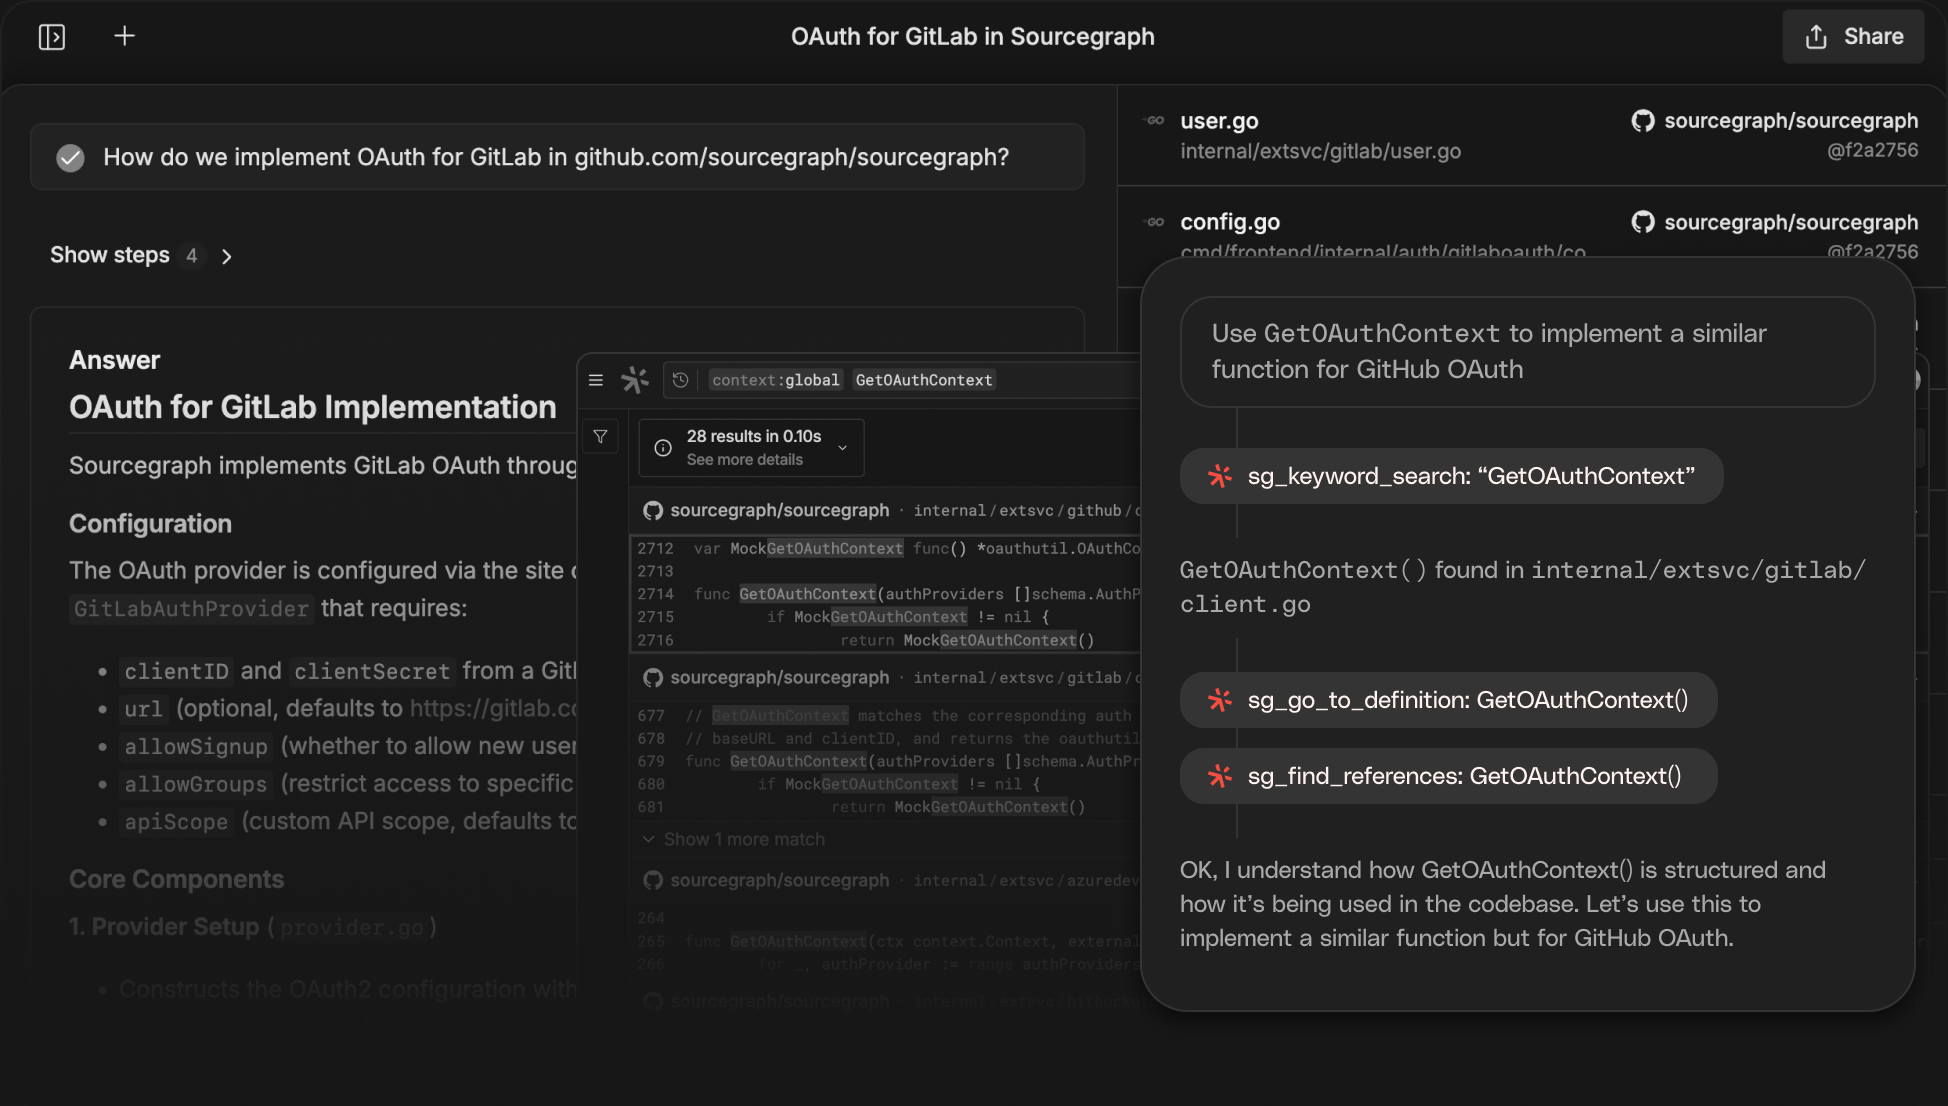Click sg_find_references GetOAuthContext step
1948x1106 pixels.
click(1448, 776)
